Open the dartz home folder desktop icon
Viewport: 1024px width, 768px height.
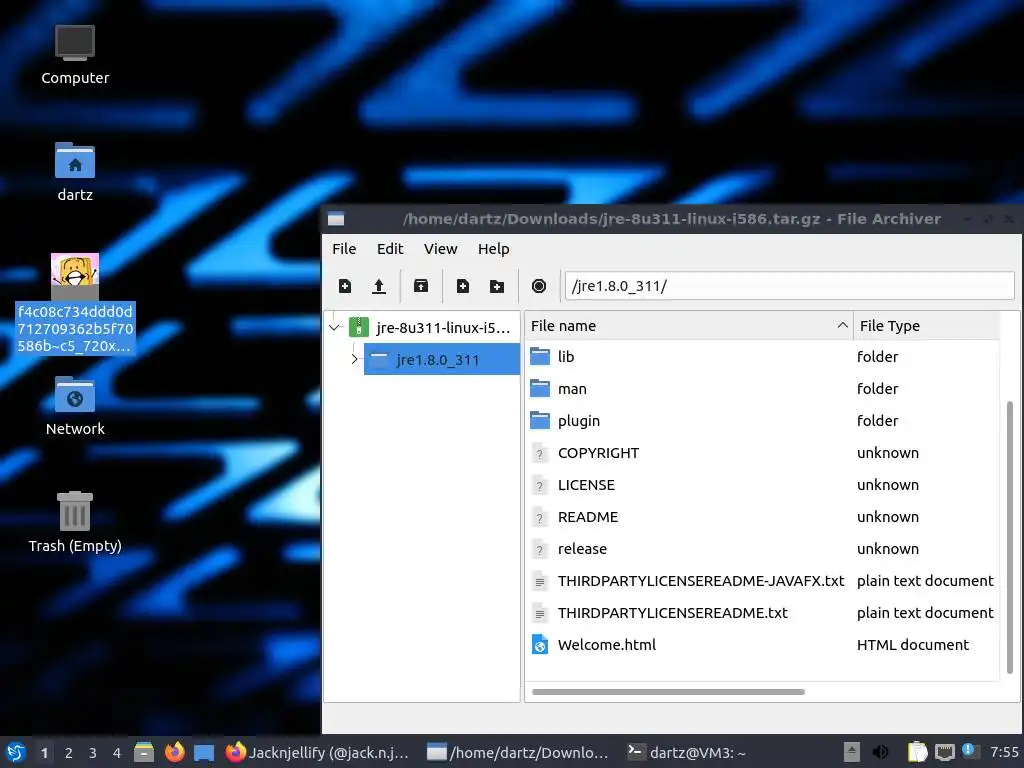[75, 161]
